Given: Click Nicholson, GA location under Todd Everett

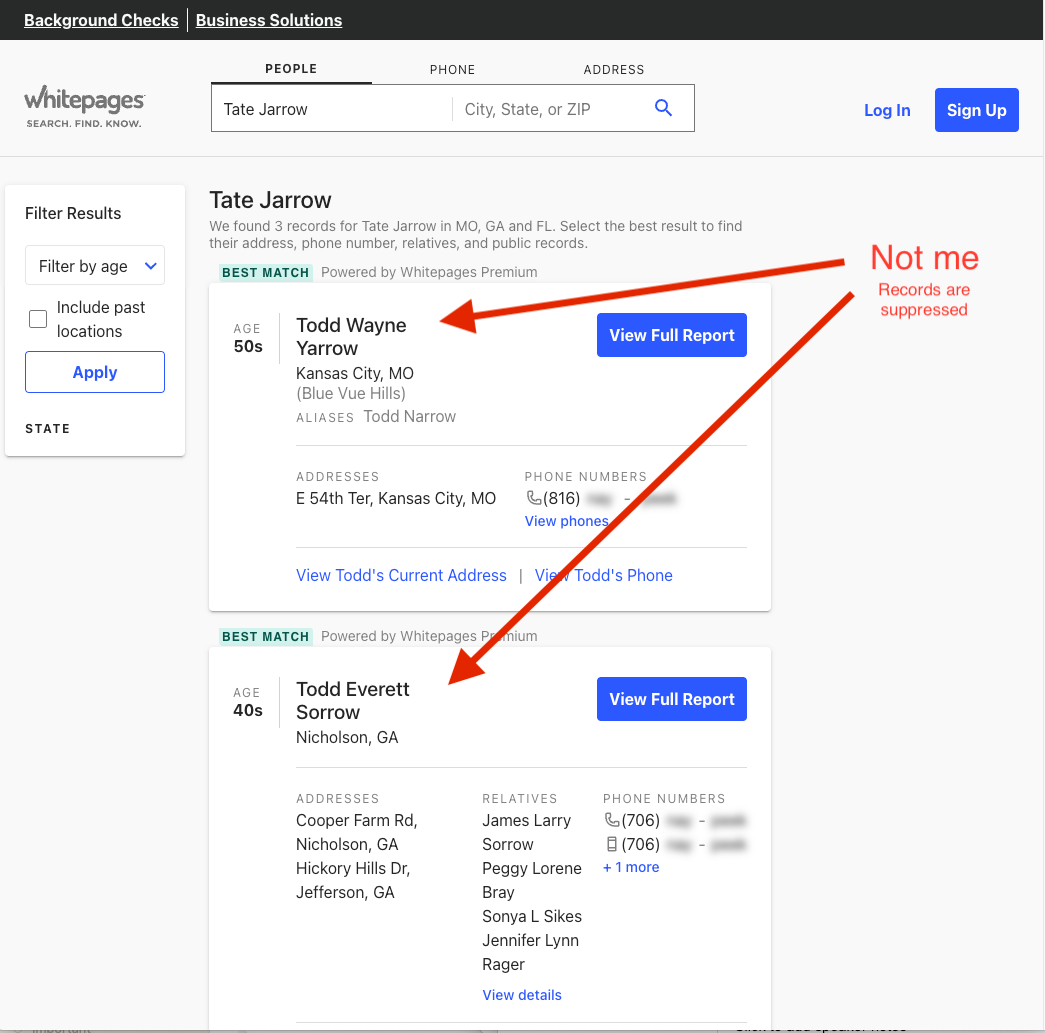Looking at the screenshot, I should coord(347,737).
